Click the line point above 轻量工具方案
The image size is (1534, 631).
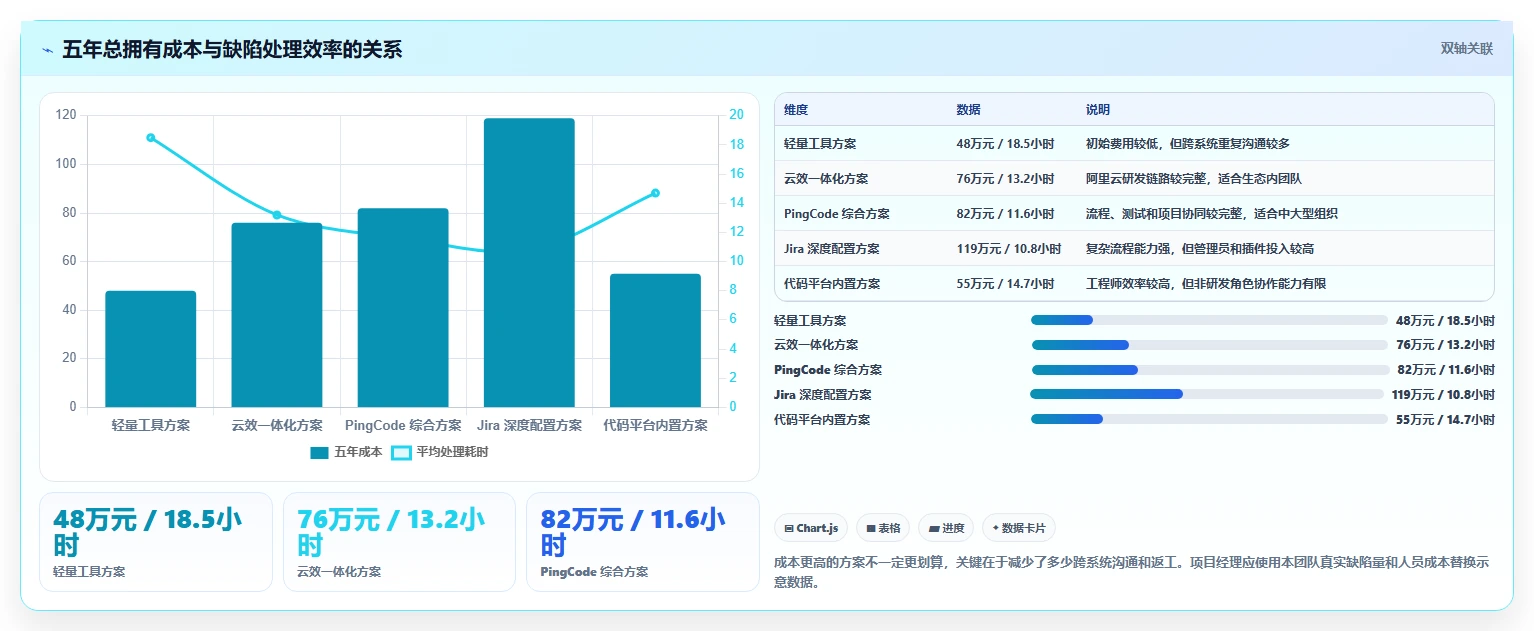tap(151, 137)
